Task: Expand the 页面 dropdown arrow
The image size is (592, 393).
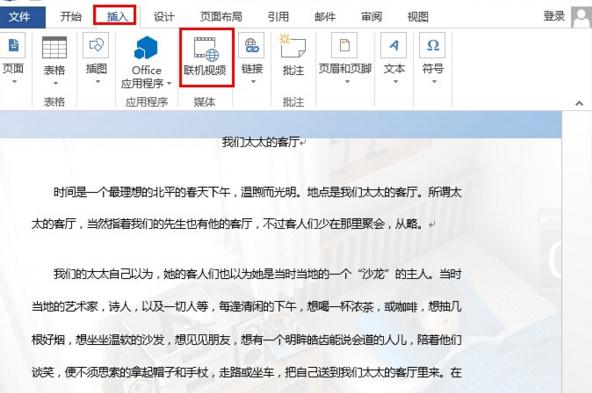Action: pos(14,82)
